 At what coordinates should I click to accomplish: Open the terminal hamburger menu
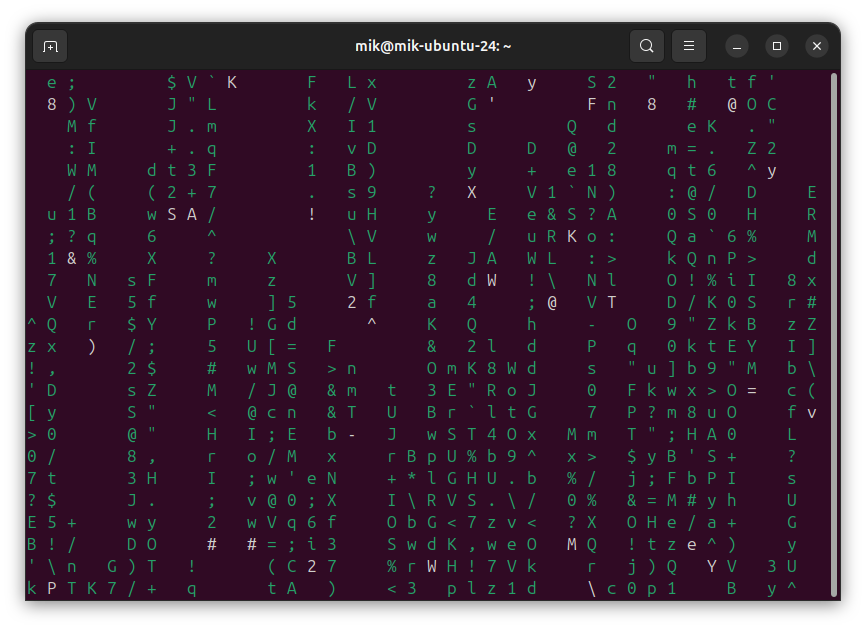[688, 46]
